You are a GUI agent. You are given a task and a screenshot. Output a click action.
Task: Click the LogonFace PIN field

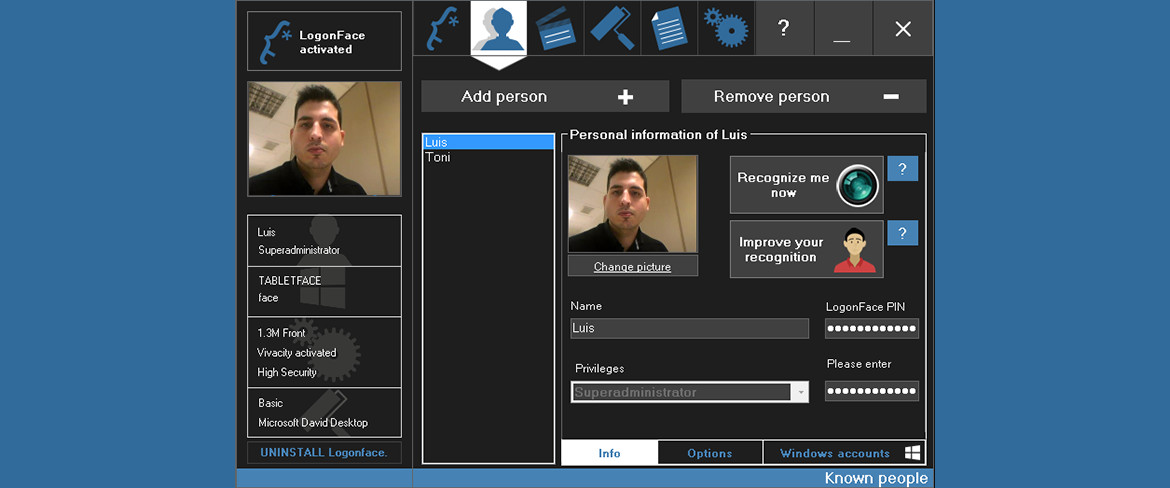872,328
